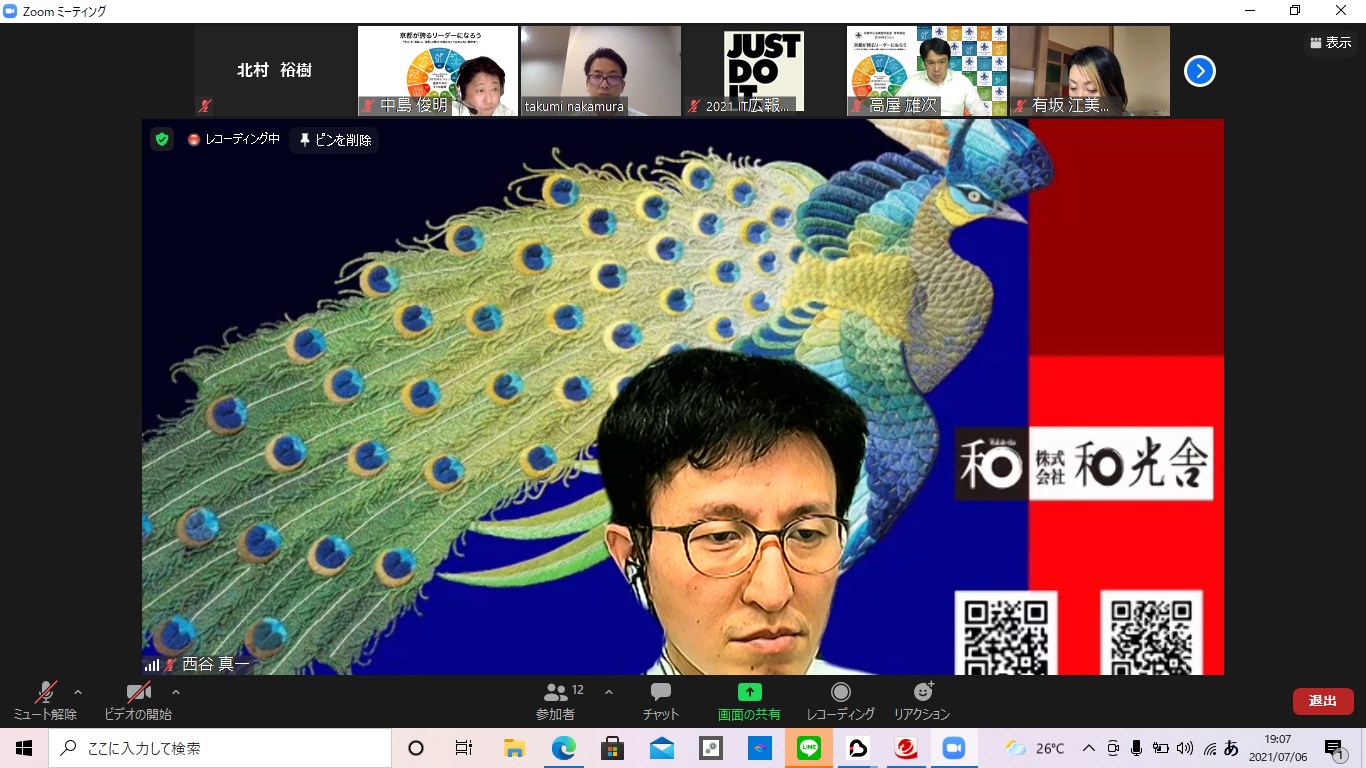Open File Explorer from taskbar
Image resolution: width=1366 pixels, height=768 pixels.
[514, 748]
